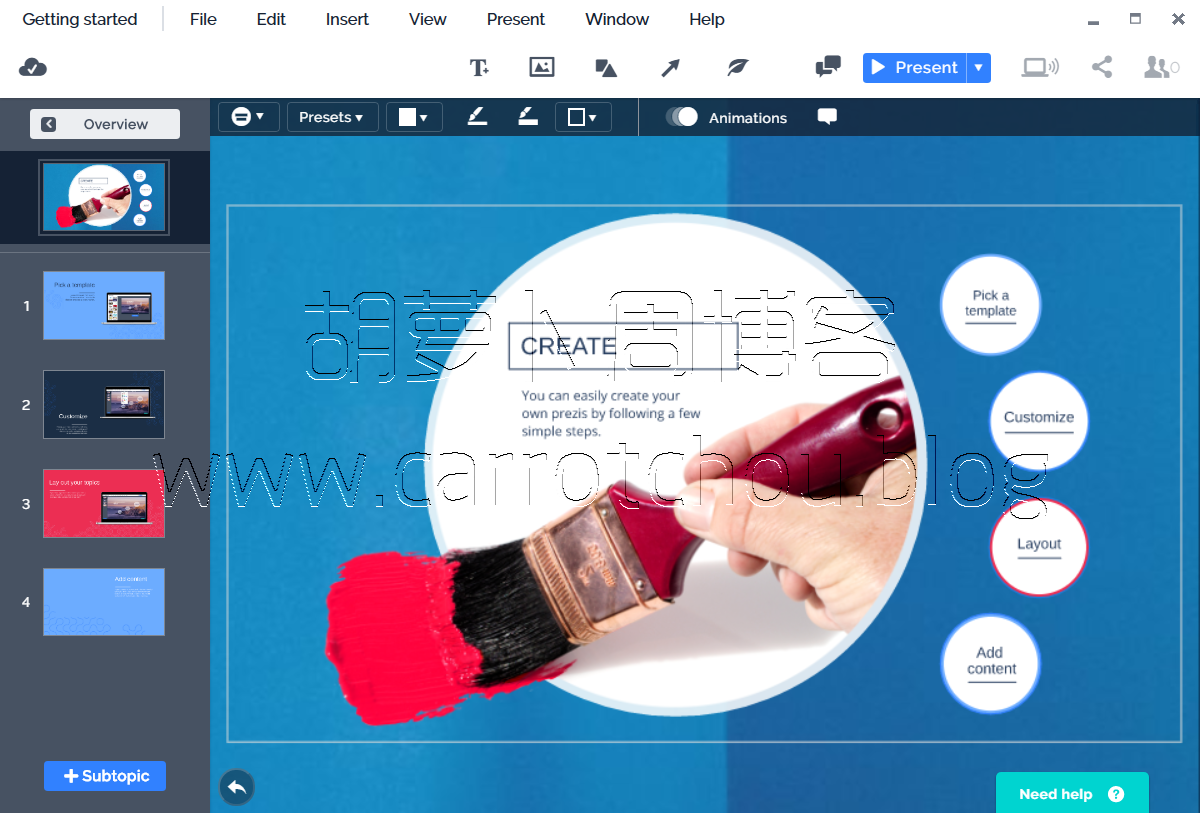The width and height of the screenshot is (1200, 813).
Task: Click the 'You can easily create' paragraph
Action: 611,413
